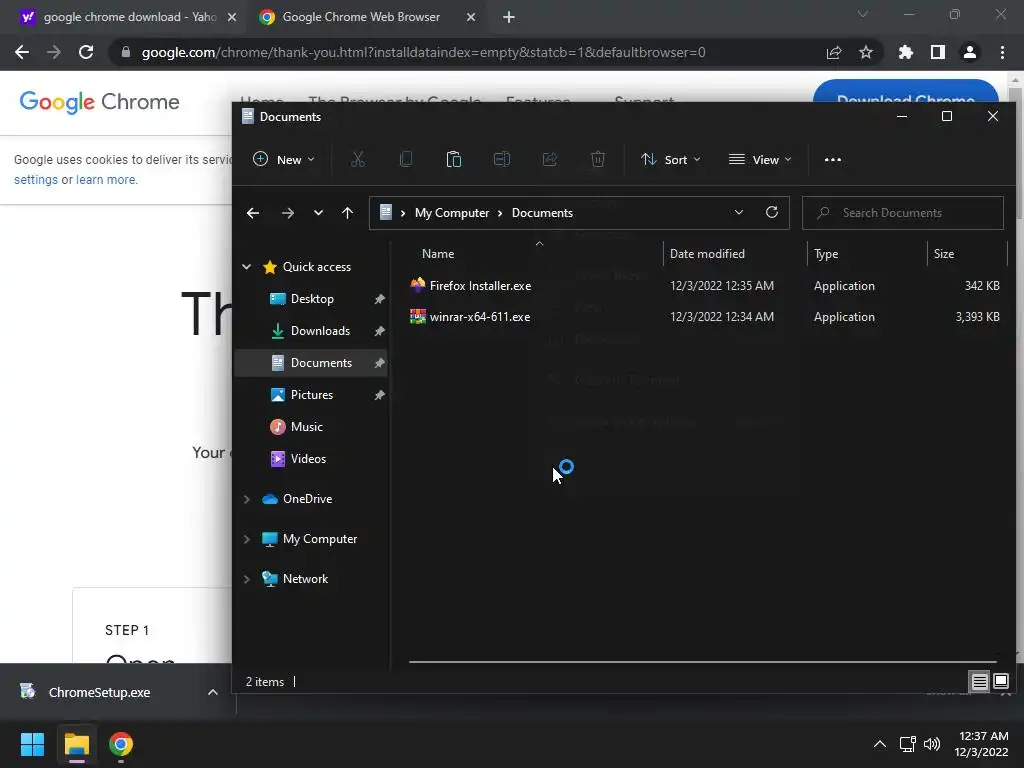1024x768 pixels.
Task: Bookmark this page with the star icon
Action: (x=866, y=52)
